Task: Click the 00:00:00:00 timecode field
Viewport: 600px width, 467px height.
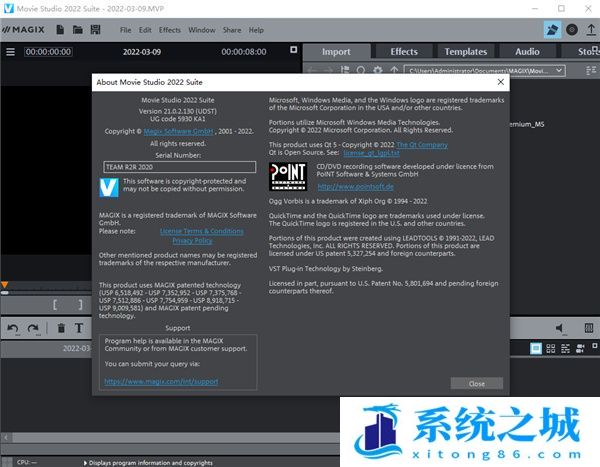Action: tap(48, 52)
